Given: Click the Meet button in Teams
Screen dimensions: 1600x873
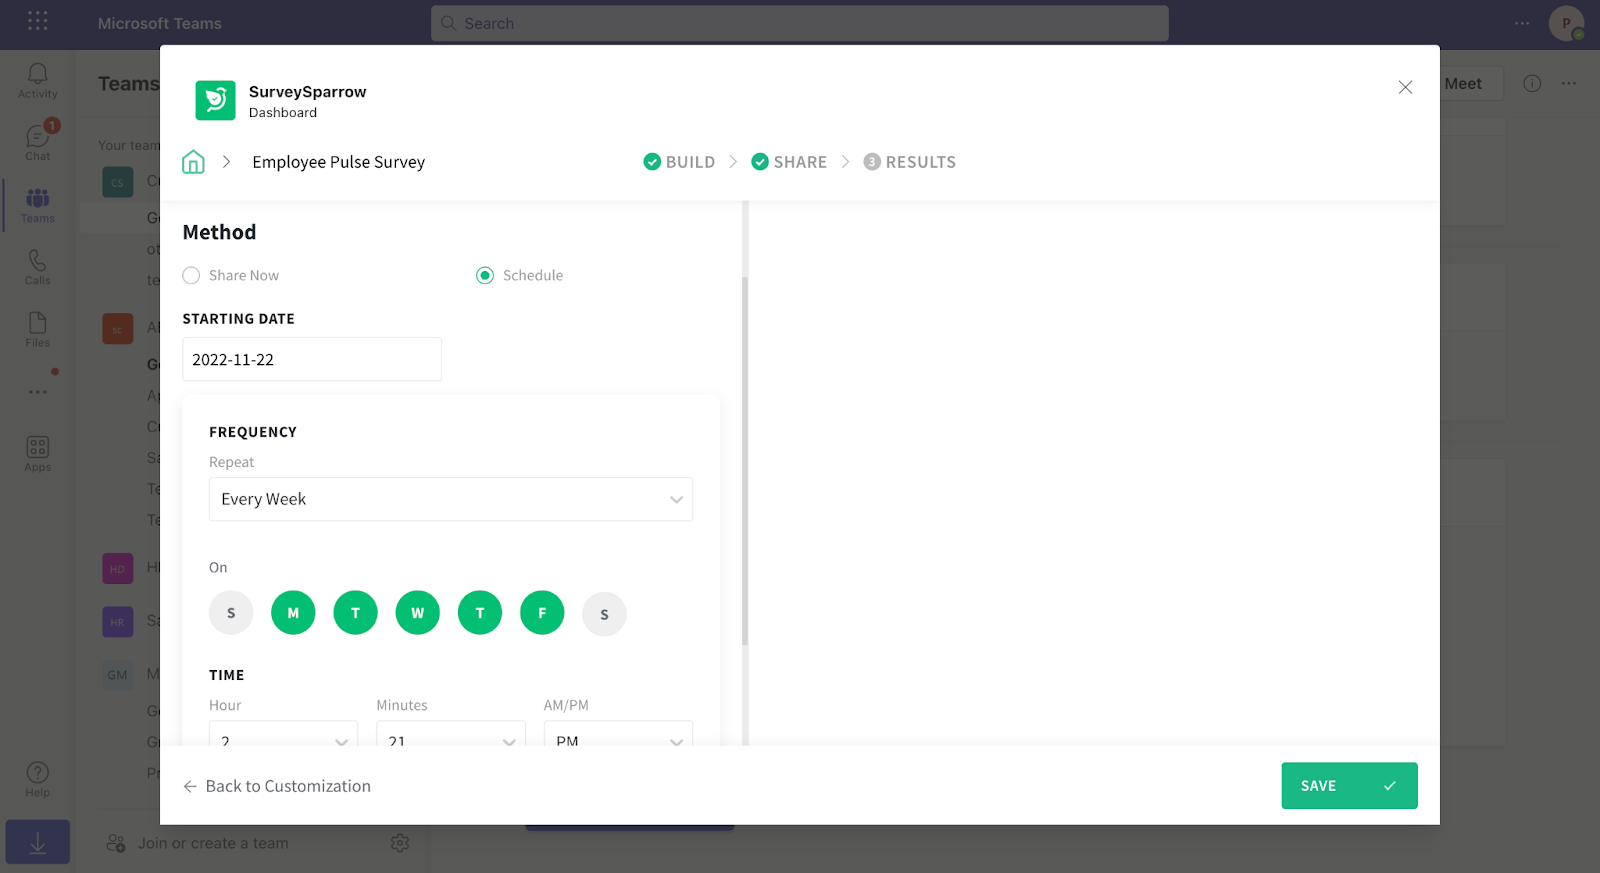Looking at the screenshot, I should coord(1463,84).
